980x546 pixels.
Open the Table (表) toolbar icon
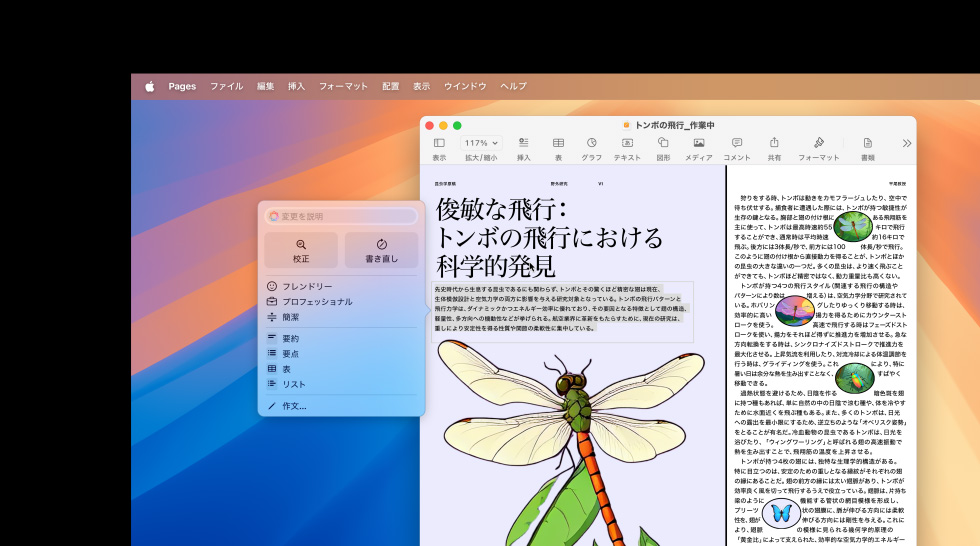558,144
